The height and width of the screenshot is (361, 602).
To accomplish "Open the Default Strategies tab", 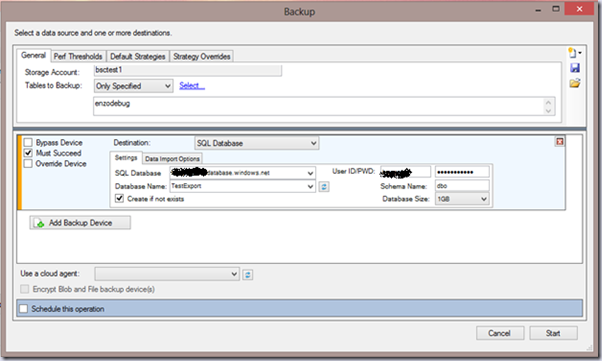I will [x=137, y=56].
